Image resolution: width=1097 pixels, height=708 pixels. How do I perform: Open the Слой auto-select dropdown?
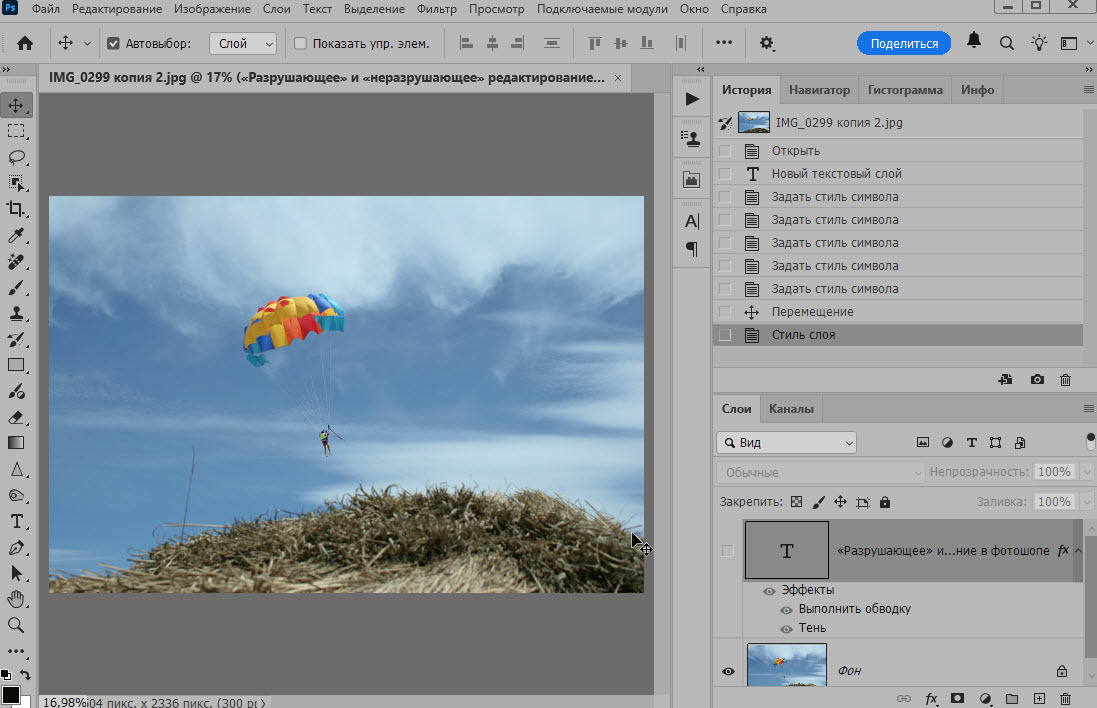242,44
